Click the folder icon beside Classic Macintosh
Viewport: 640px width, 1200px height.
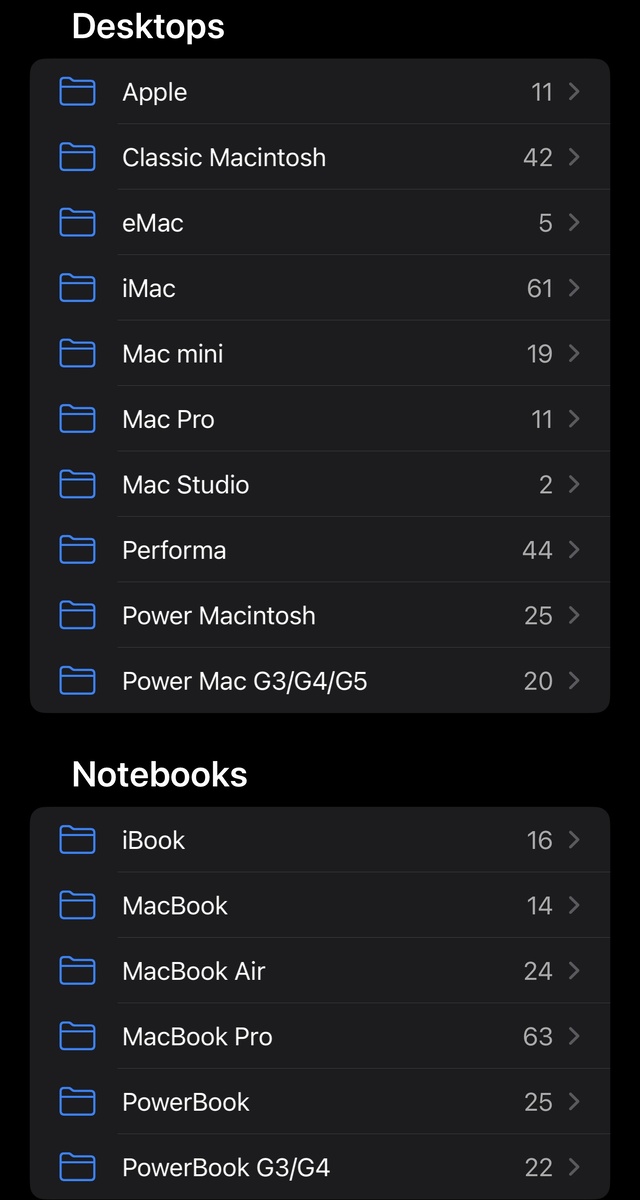click(77, 157)
